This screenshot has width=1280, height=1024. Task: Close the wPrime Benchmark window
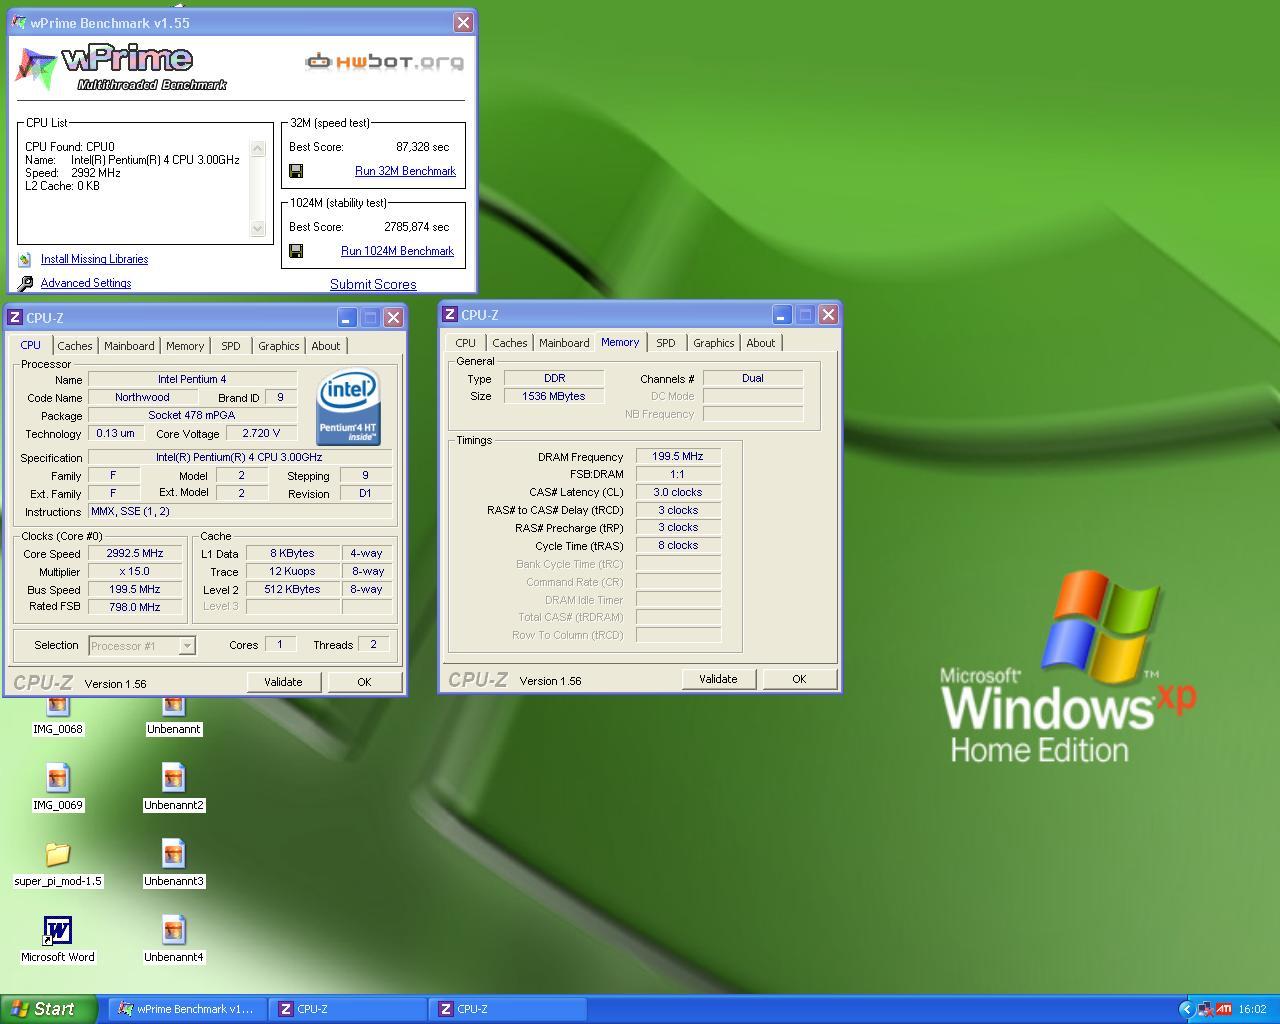pos(464,22)
